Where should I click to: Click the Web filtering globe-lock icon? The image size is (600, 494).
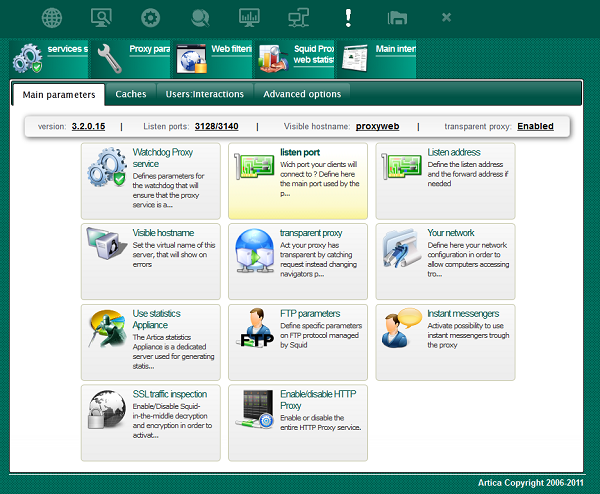pos(191,59)
